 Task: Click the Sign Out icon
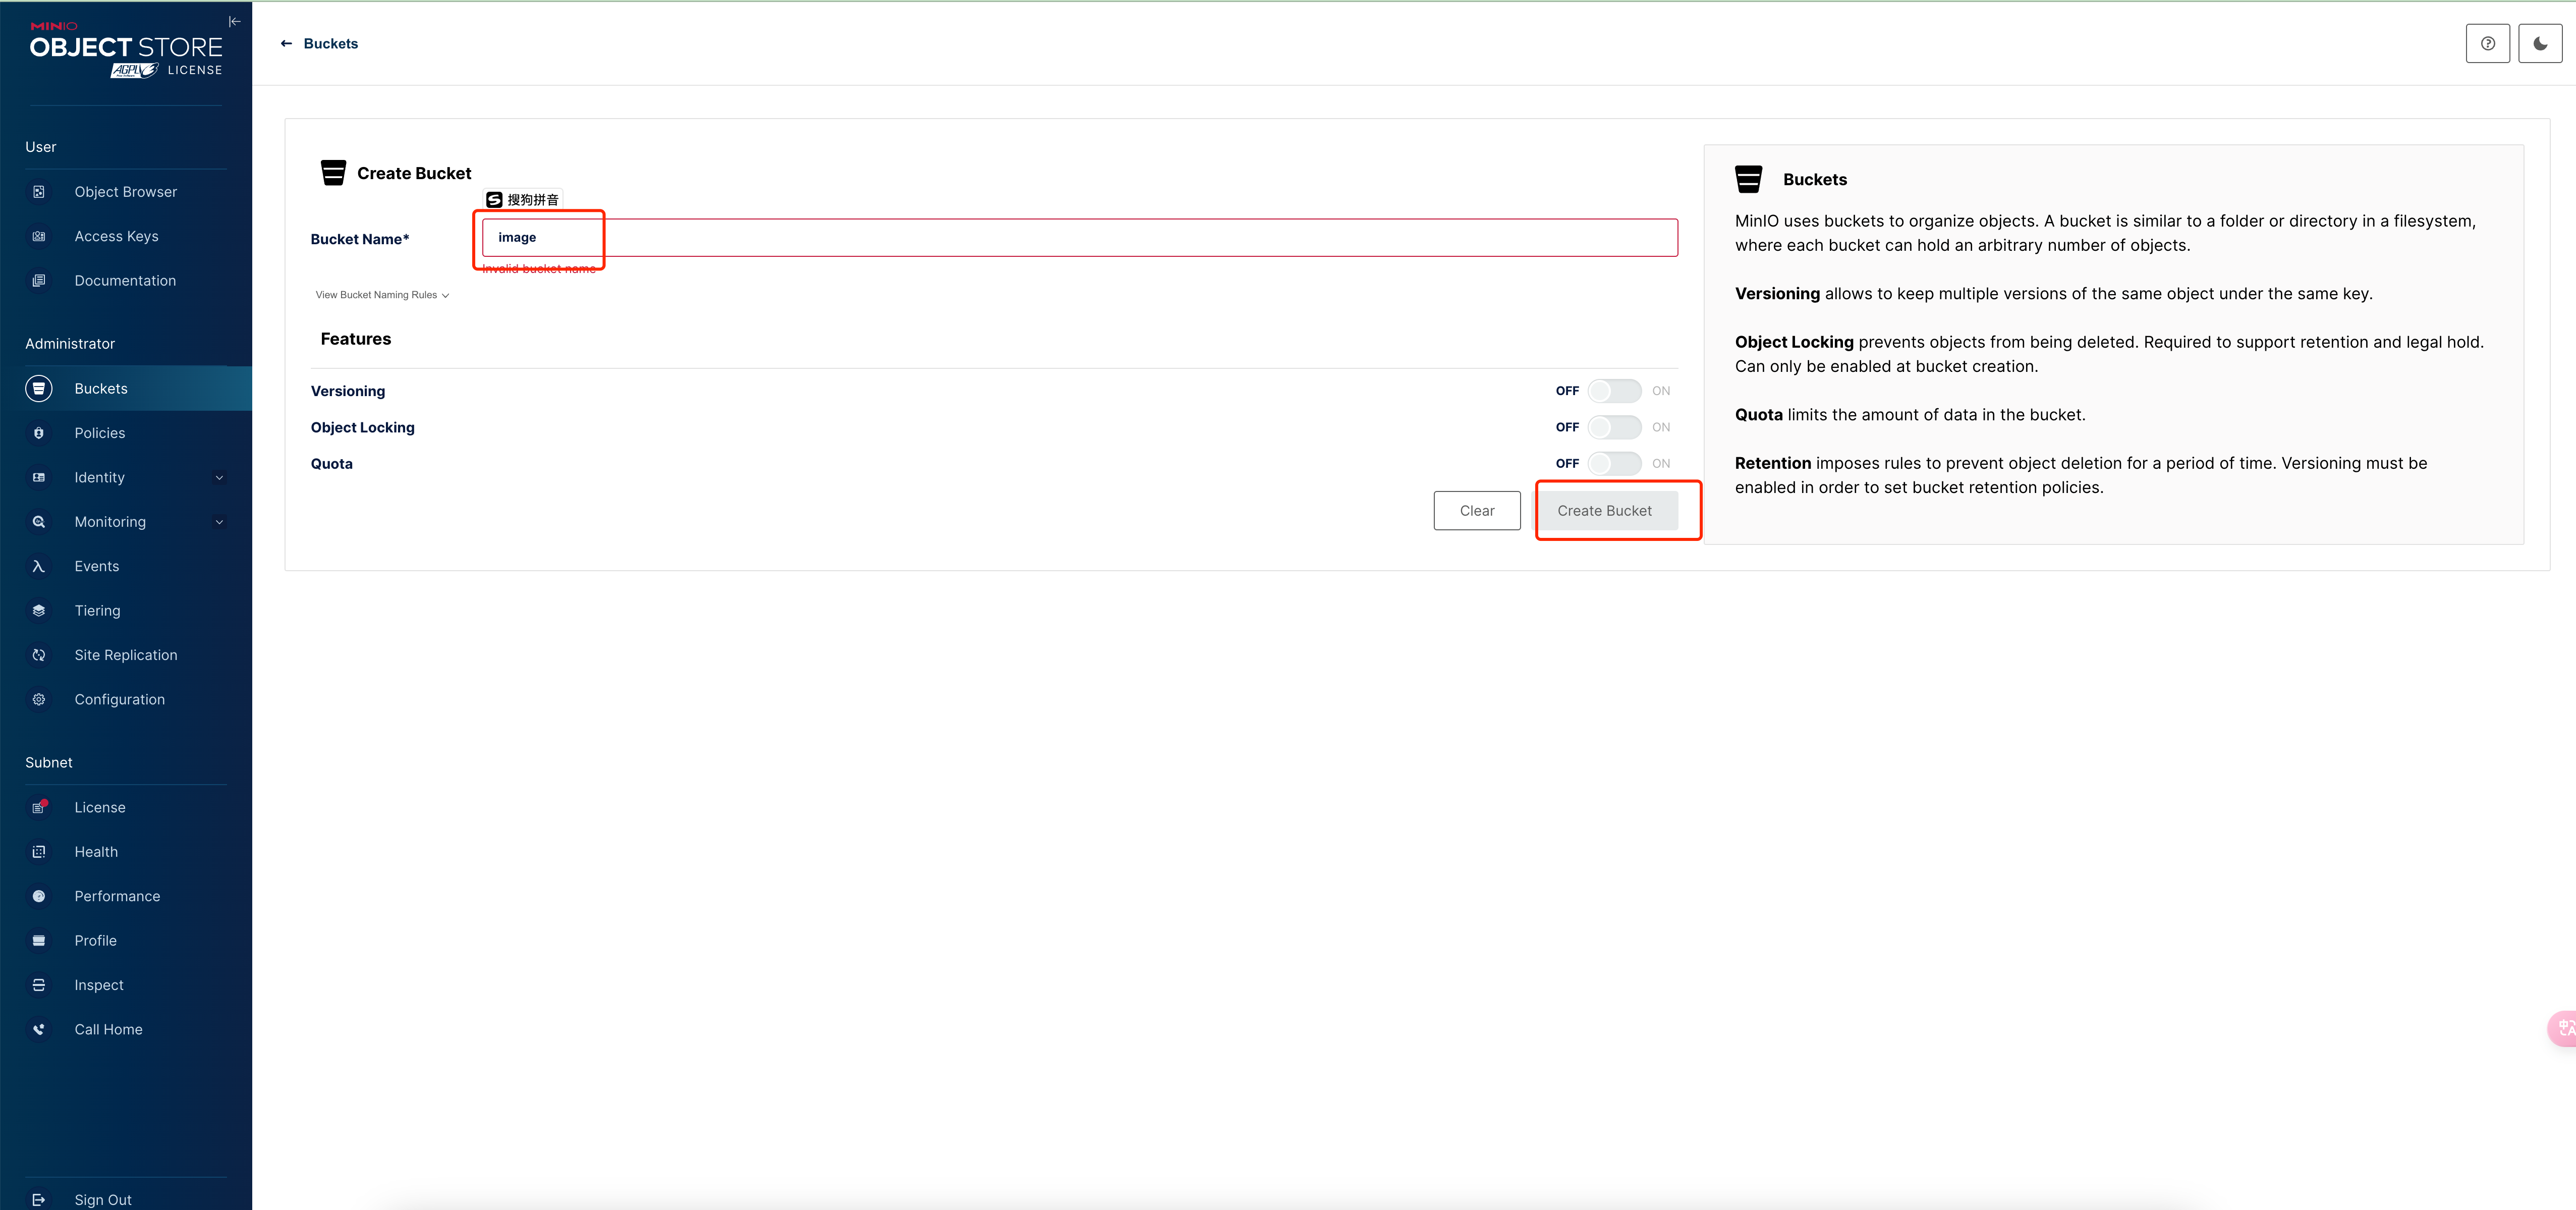[x=39, y=1200]
